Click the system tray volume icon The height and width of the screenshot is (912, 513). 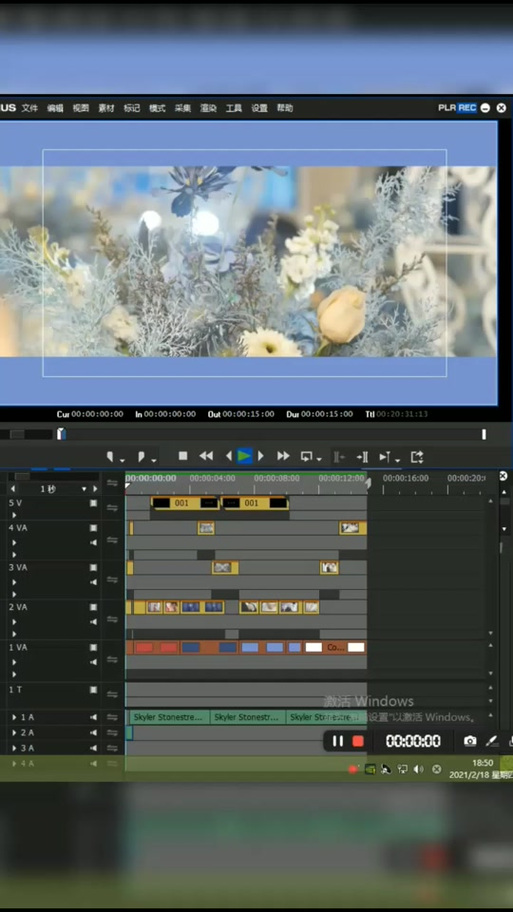(x=419, y=770)
